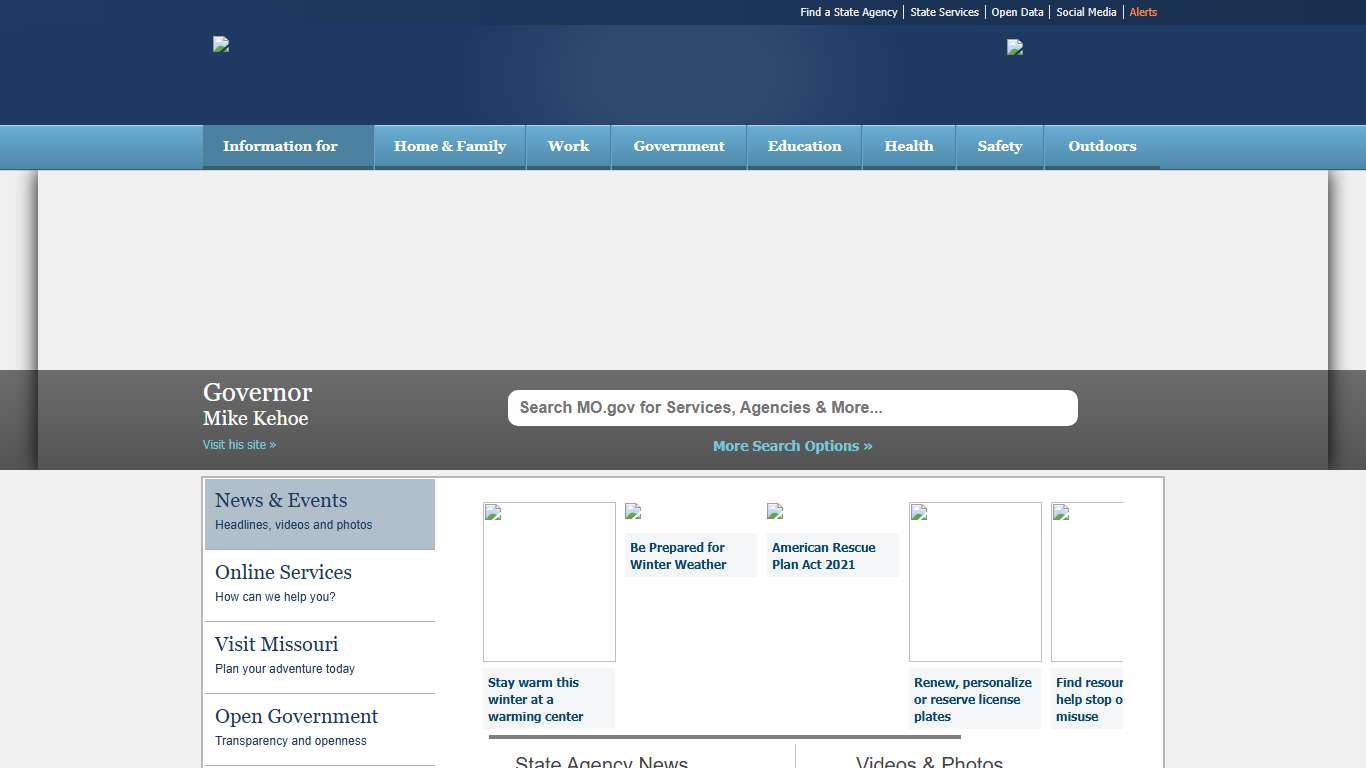Open the Health navigation item

909,146
